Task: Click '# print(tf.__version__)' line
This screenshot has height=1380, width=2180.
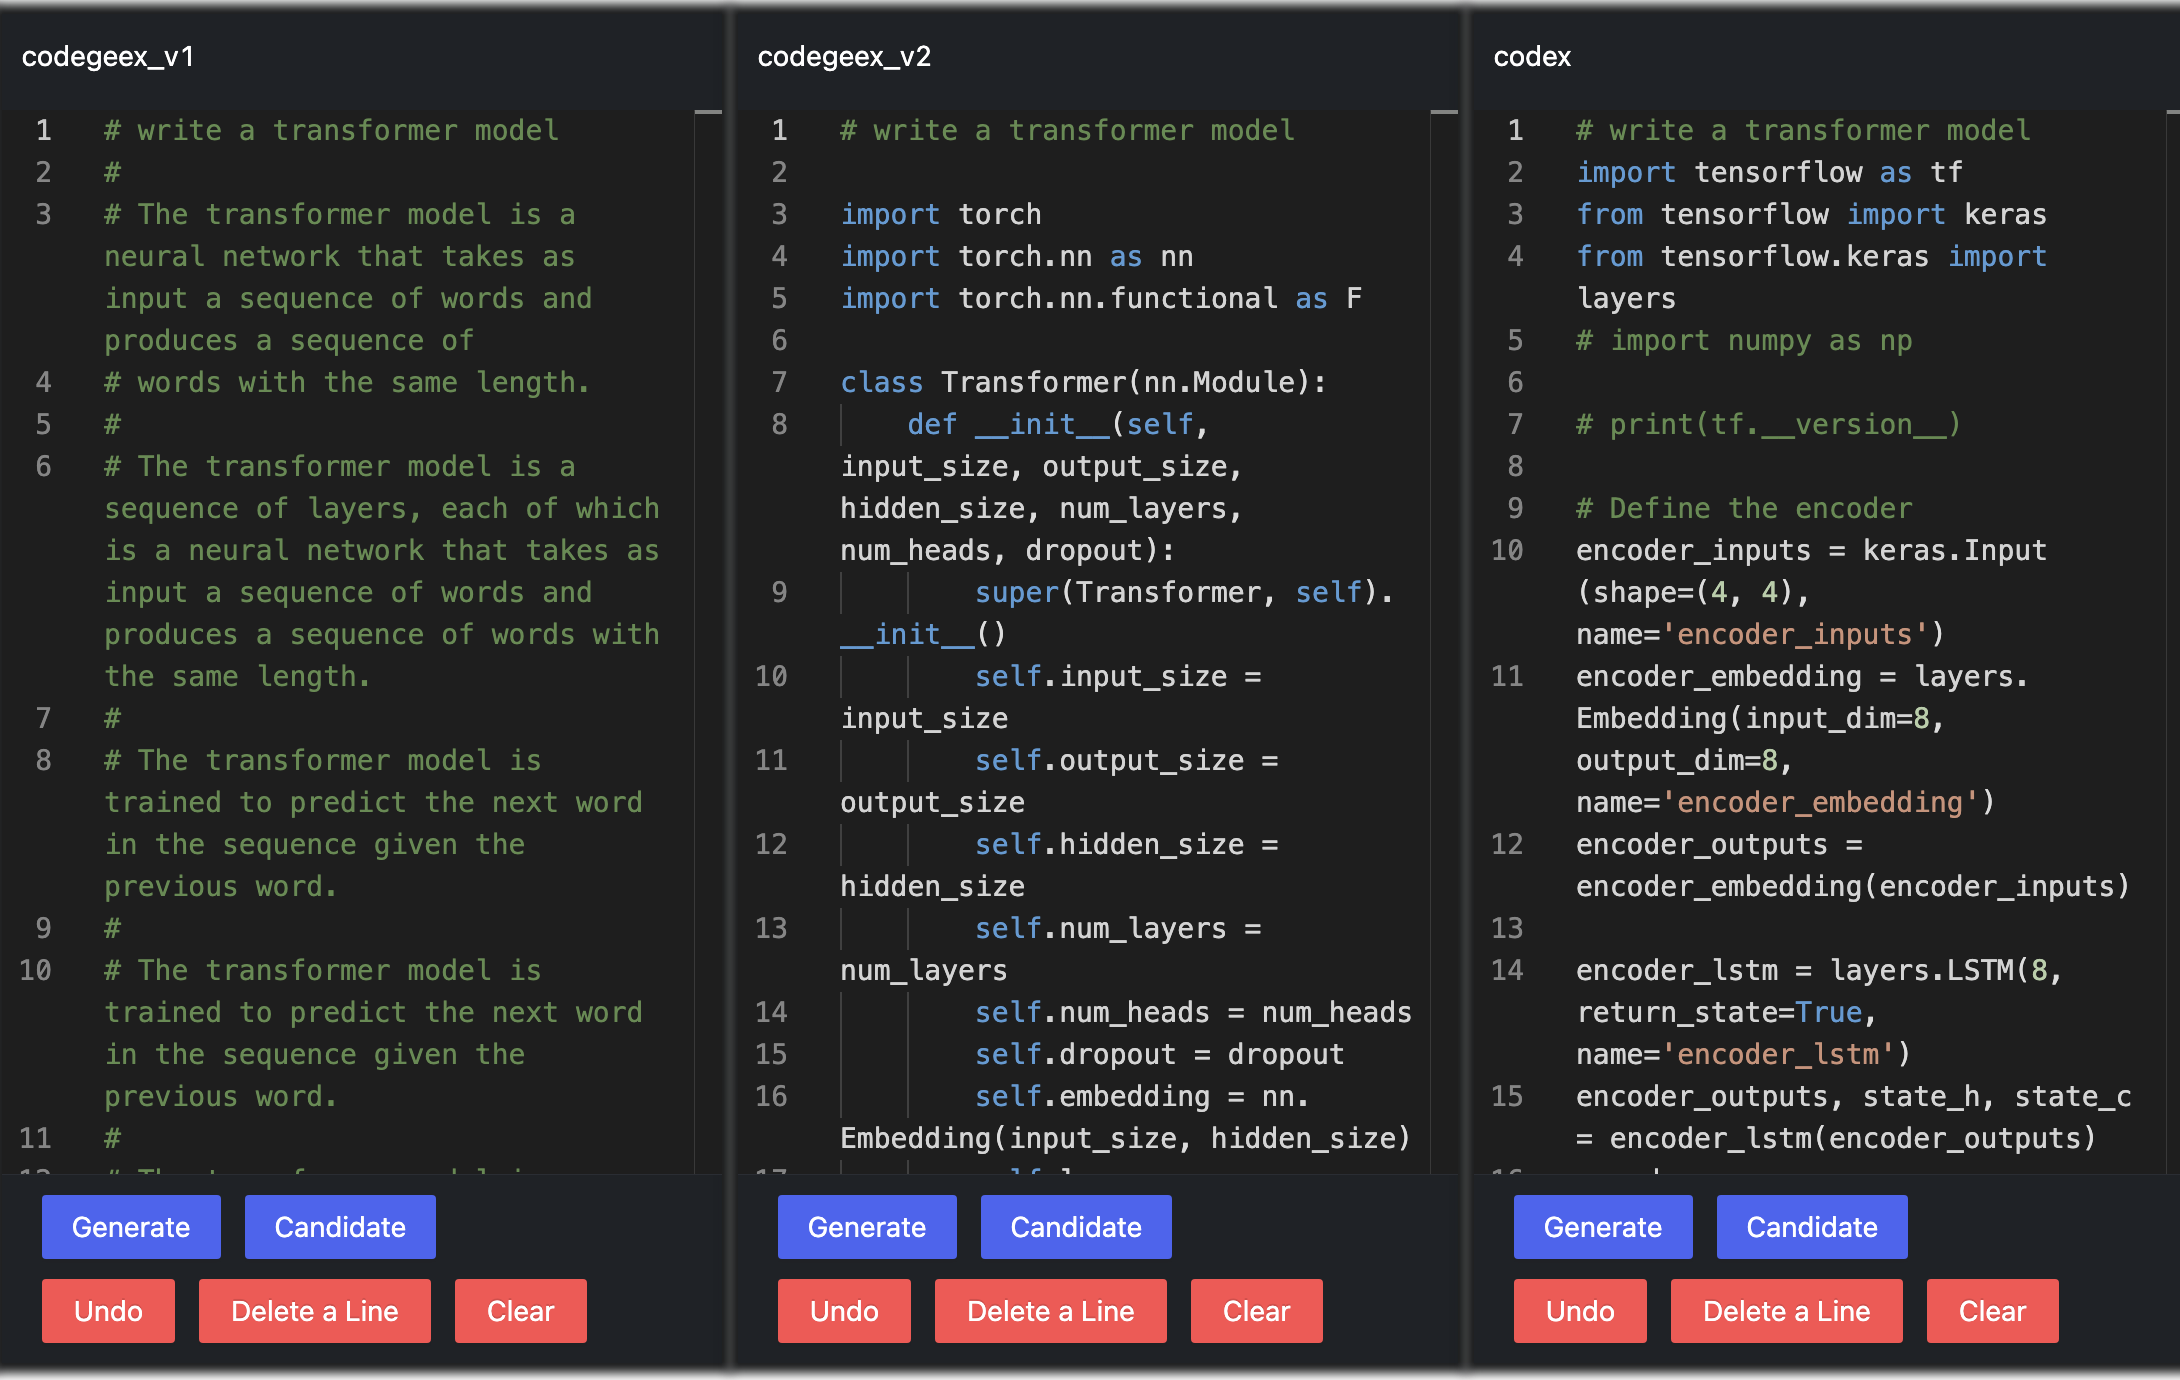Action: [1769, 424]
